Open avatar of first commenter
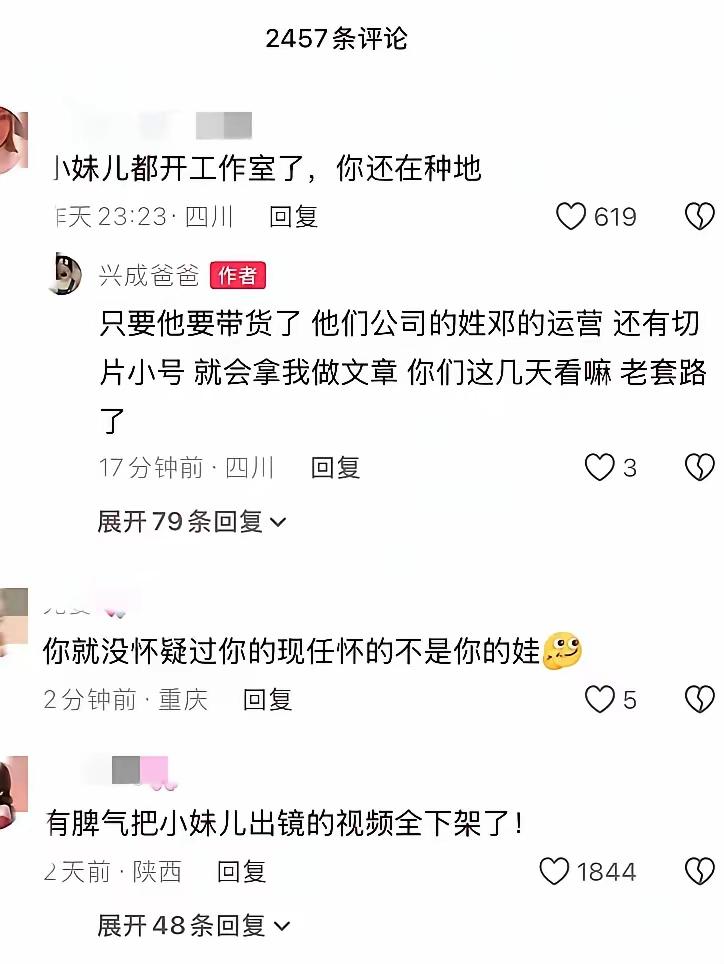This screenshot has width=724, height=964. tap(14, 140)
